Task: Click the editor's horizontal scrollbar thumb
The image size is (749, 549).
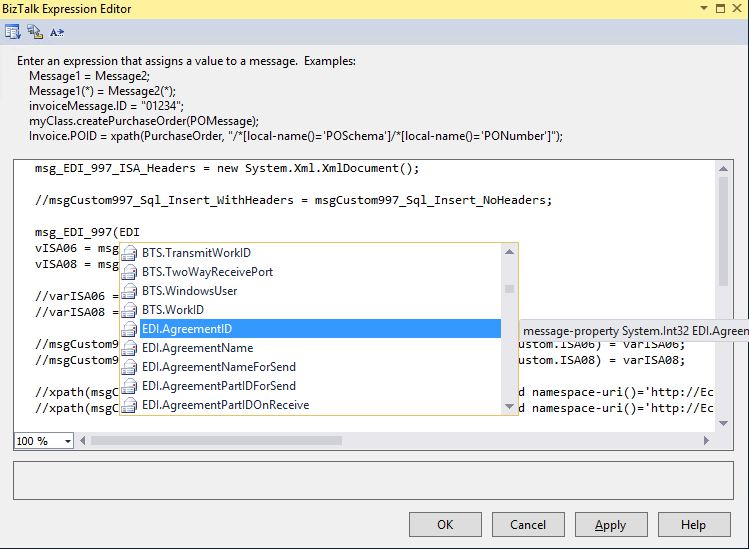Action: (x=216, y=441)
